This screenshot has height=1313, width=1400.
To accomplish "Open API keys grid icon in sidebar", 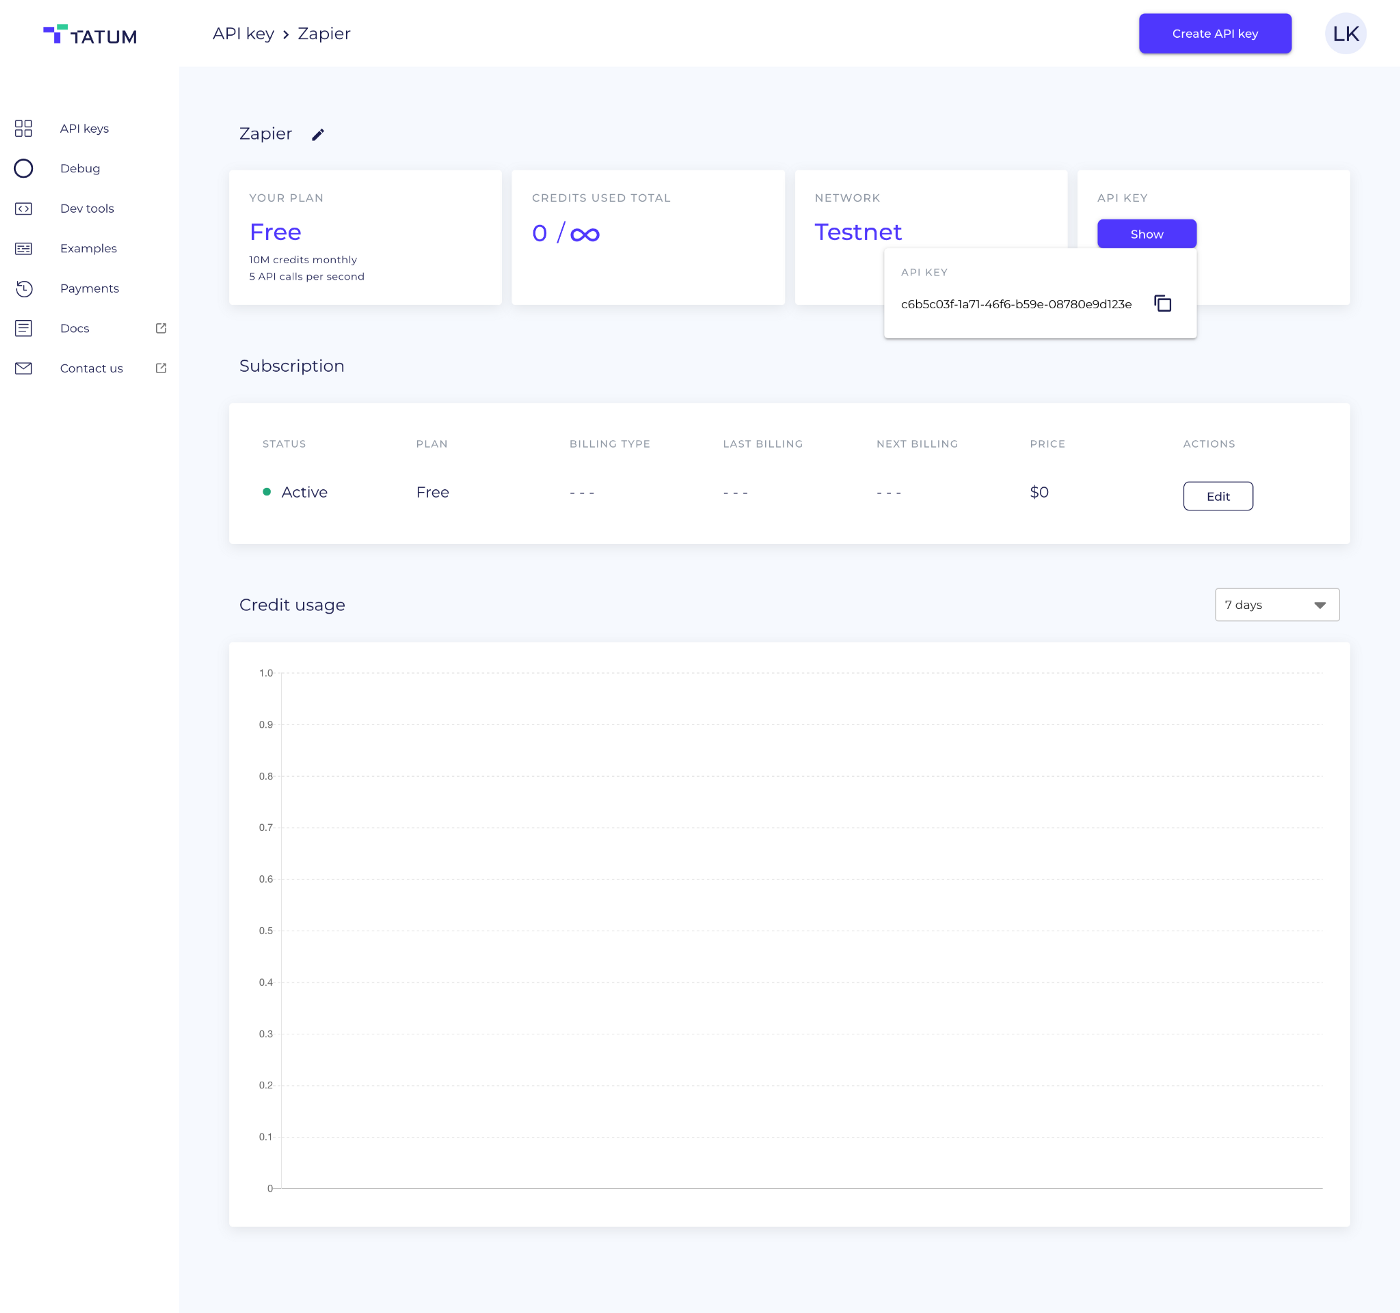I will 24,128.
